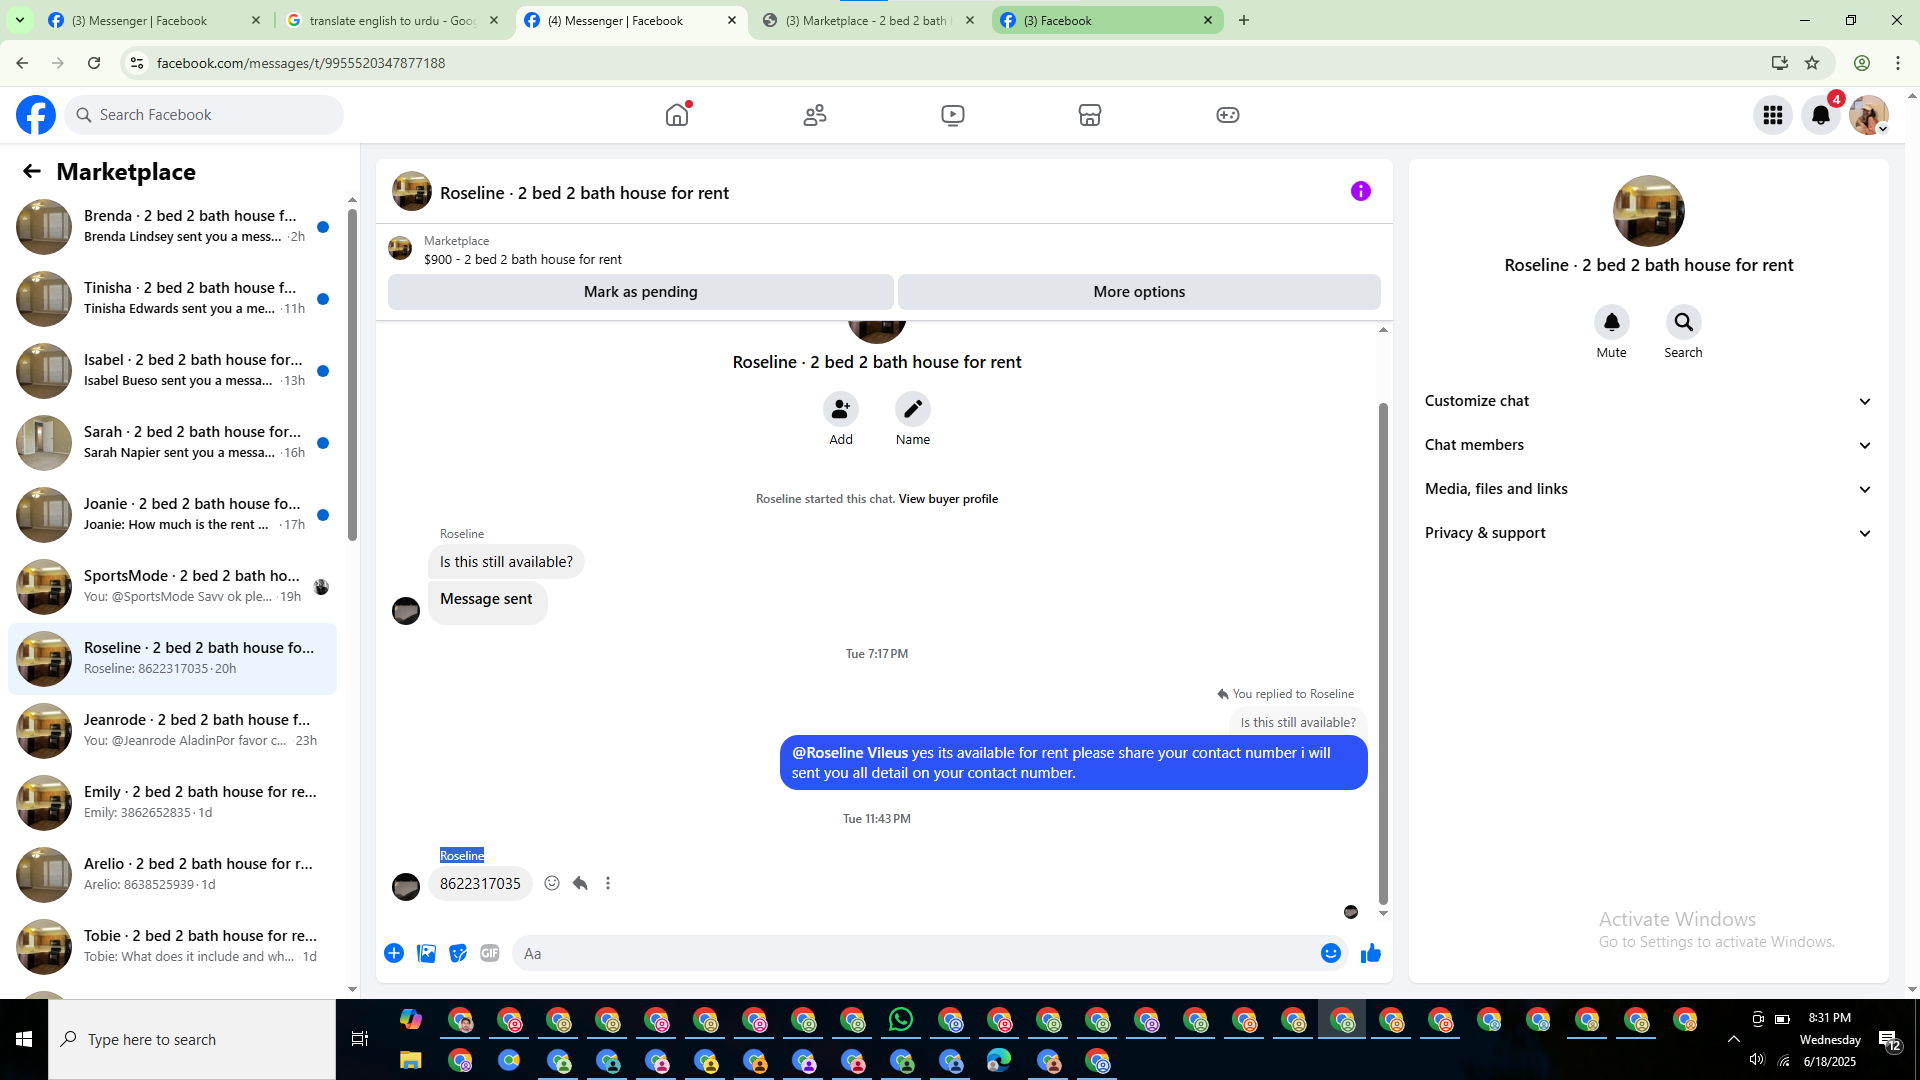Expand Chat members section
Image resolution: width=1920 pixels, height=1080 pixels.
pos(1648,445)
